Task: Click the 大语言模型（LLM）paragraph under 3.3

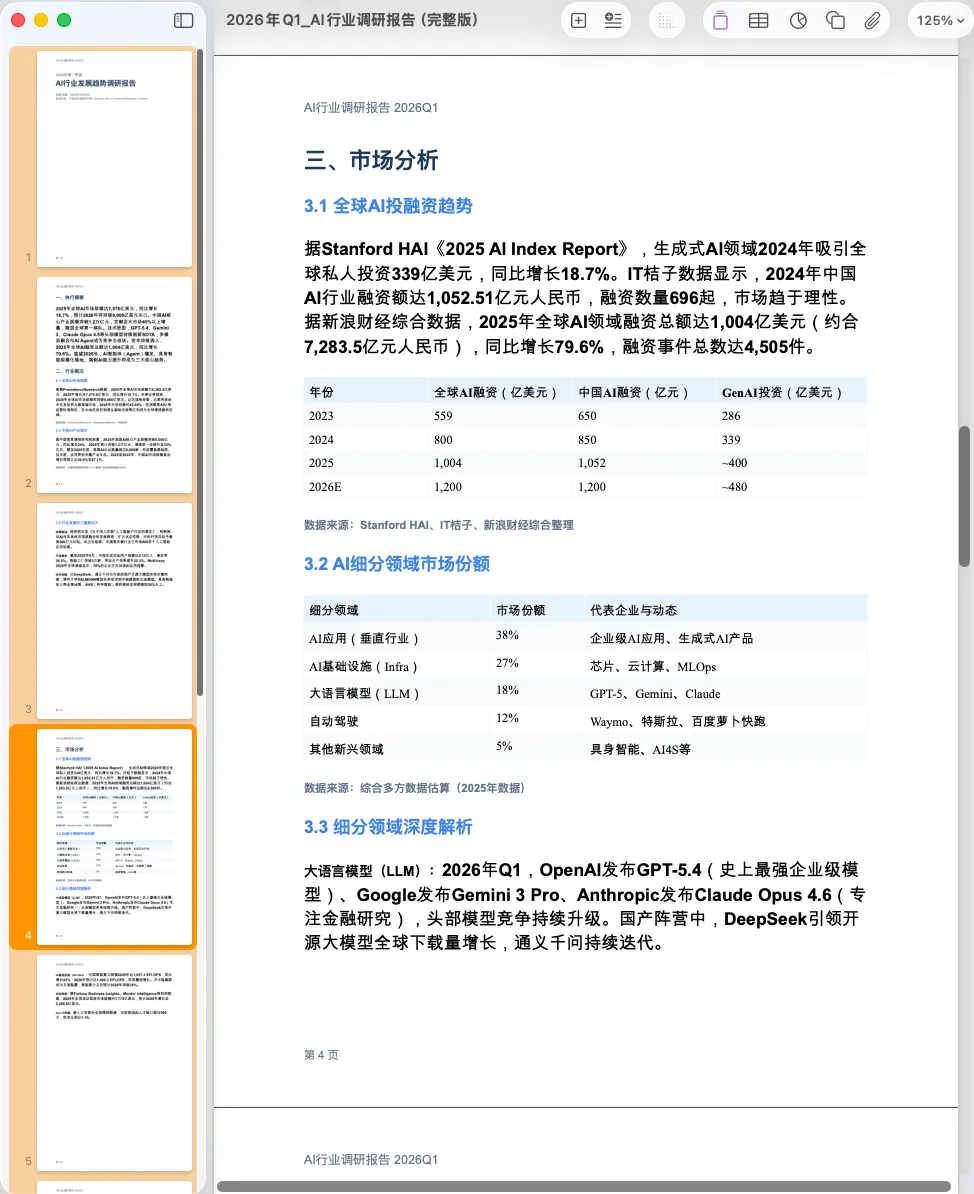Action: click(x=585, y=906)
